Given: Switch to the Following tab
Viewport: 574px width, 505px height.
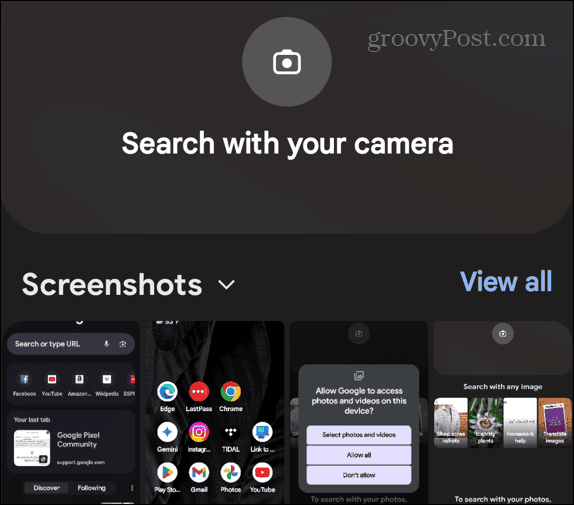Looking at the screenshot, I should pos(92,488).
